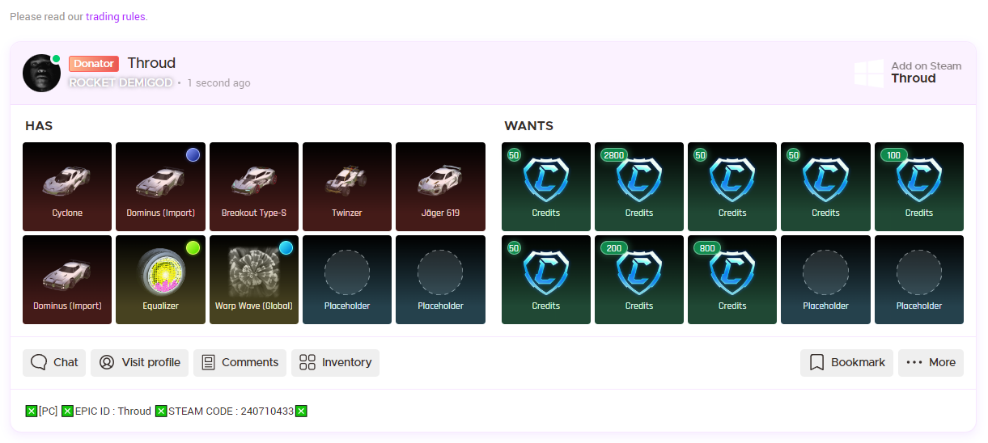Image resolution: width=988 pixels, height=443 pixels.
Task: Select the Twinzer car item
Action: point(347,187)
